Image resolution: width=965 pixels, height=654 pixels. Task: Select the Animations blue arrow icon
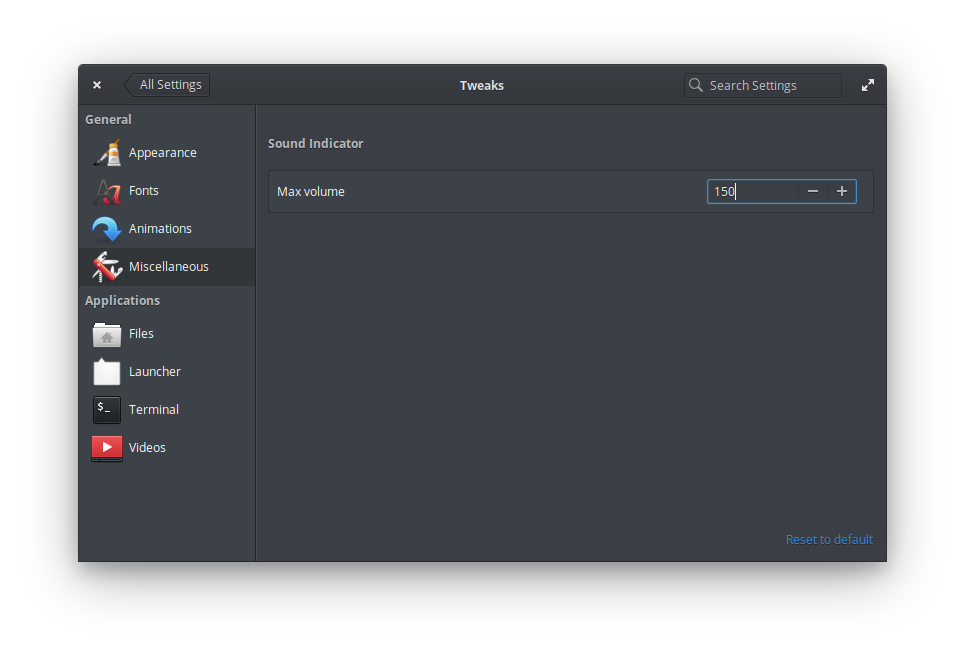point(107,229)
